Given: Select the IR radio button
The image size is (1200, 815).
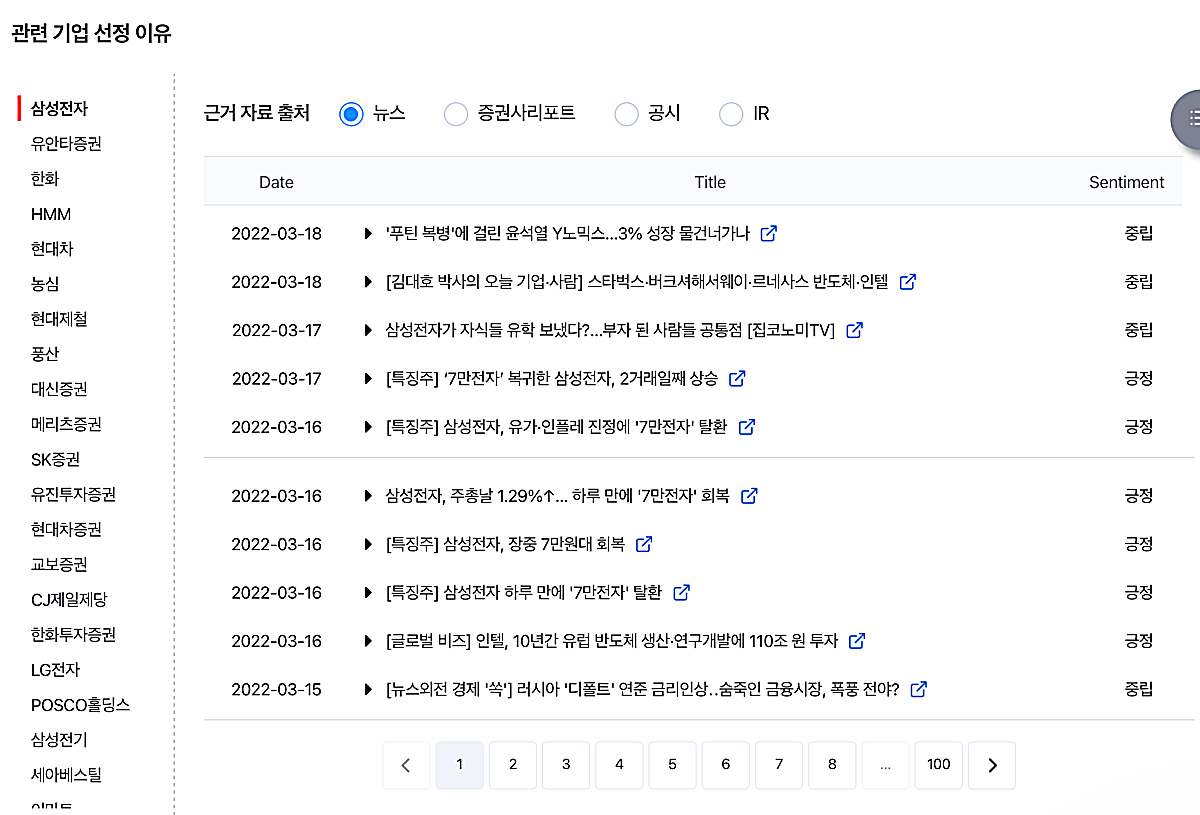Looking at the screenshot, I should (x=731, y=114).
